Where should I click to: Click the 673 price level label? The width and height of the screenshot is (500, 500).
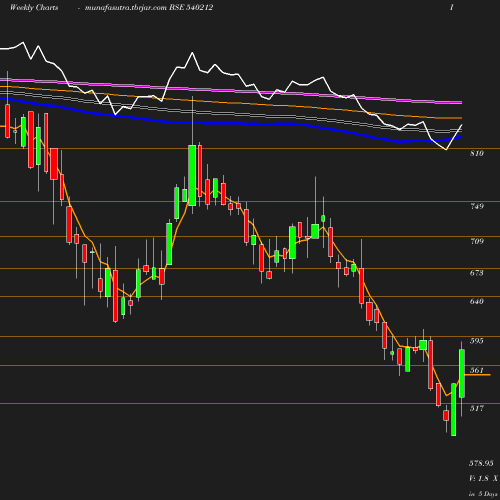click(477, 273)
